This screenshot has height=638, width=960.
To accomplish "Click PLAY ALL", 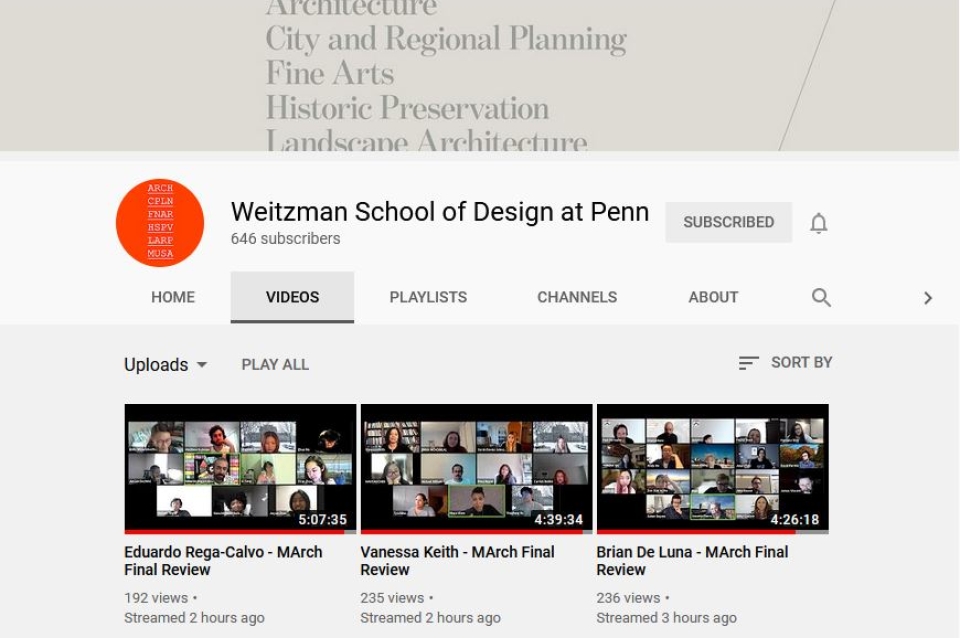I will pyautogui.click(x=275, y=365).
